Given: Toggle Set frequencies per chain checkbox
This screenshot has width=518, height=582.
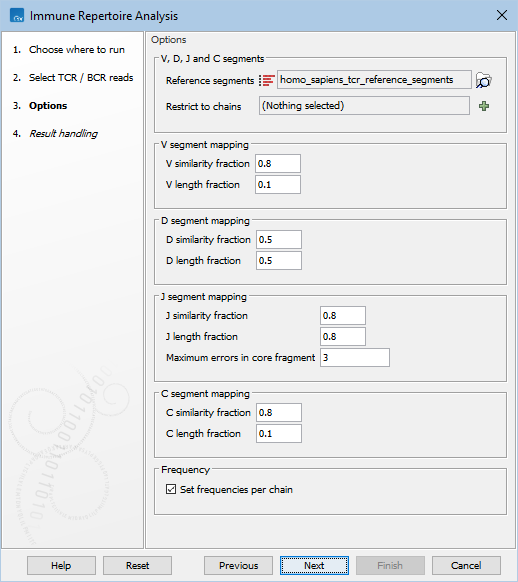Looking at the screenshot, I should pos(171,489).
